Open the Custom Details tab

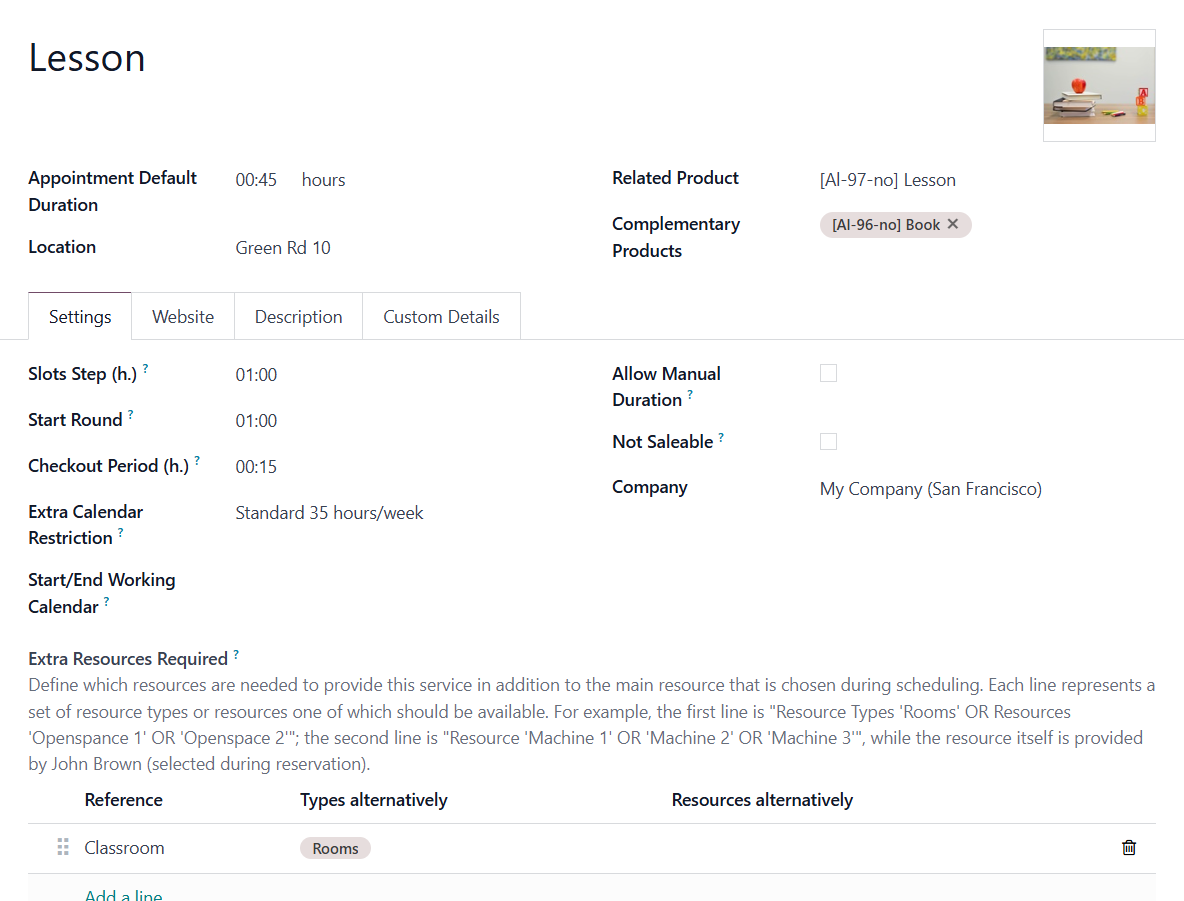click(x=441, y=316)
